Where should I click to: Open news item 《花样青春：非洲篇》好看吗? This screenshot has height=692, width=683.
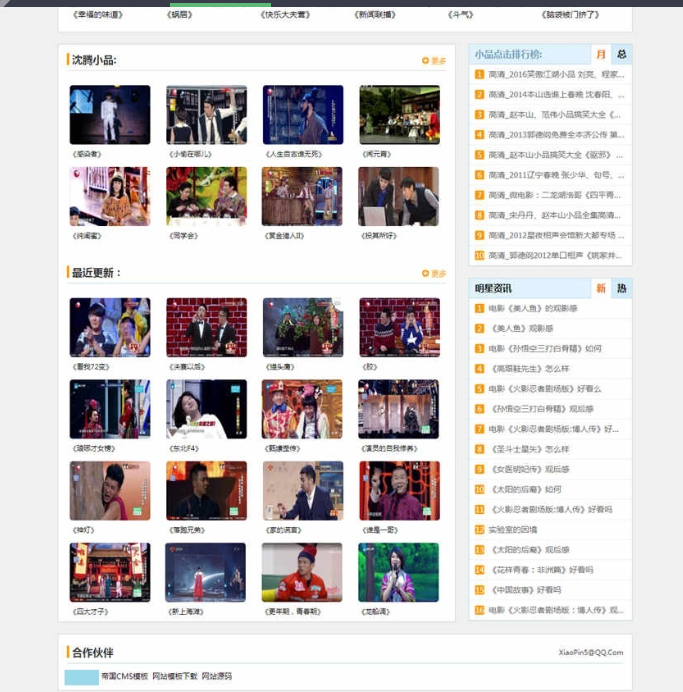click(x=541, y=570)
